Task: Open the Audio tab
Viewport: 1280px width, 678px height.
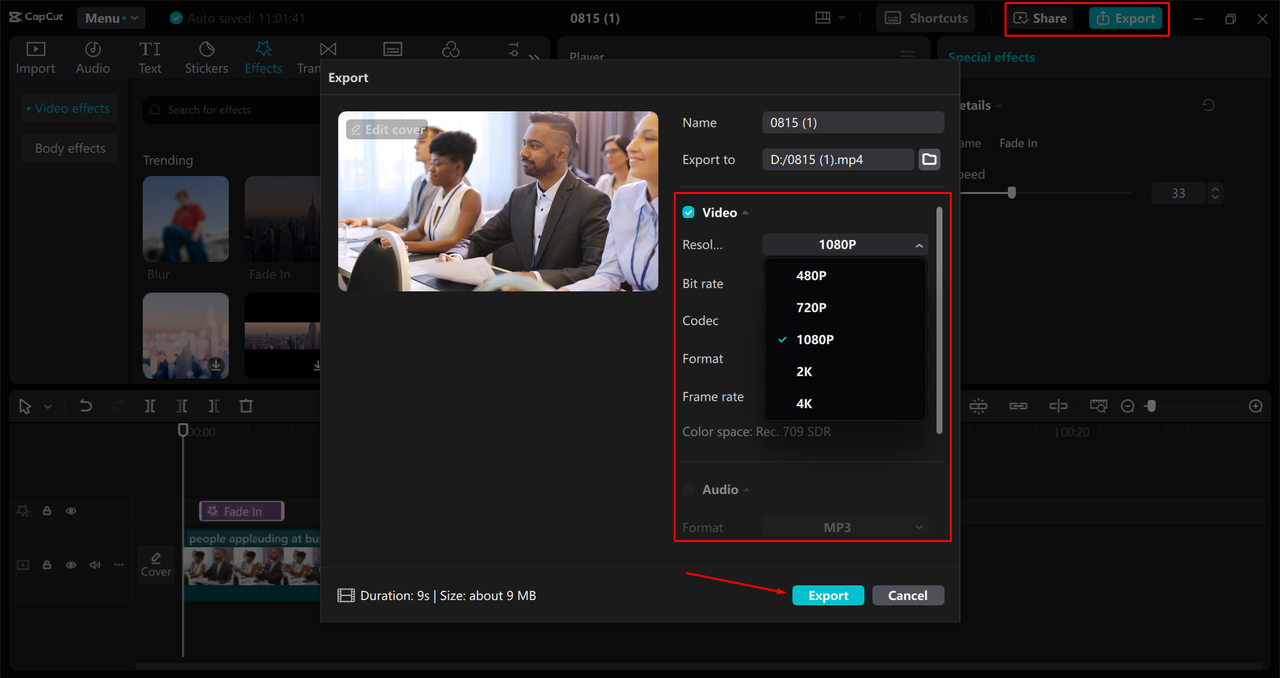Action: coord(93,58)
